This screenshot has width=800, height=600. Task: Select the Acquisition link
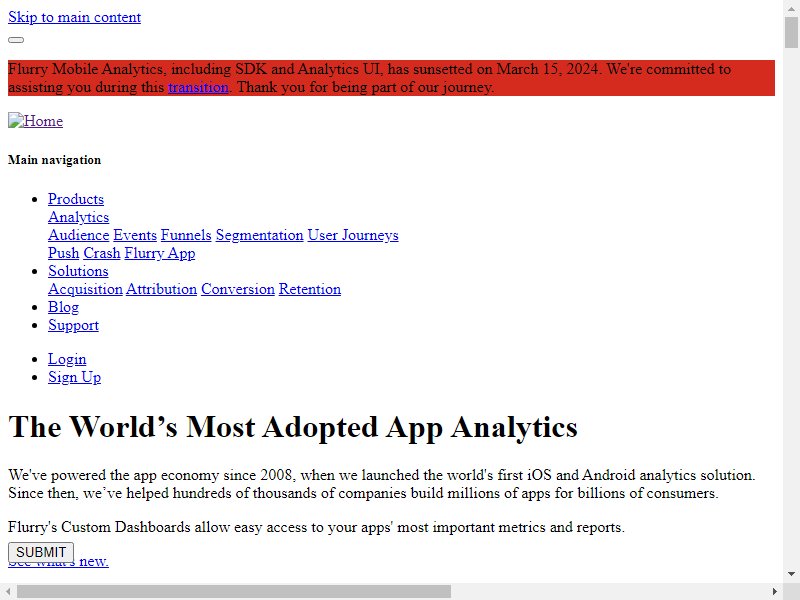pos(85,289)
